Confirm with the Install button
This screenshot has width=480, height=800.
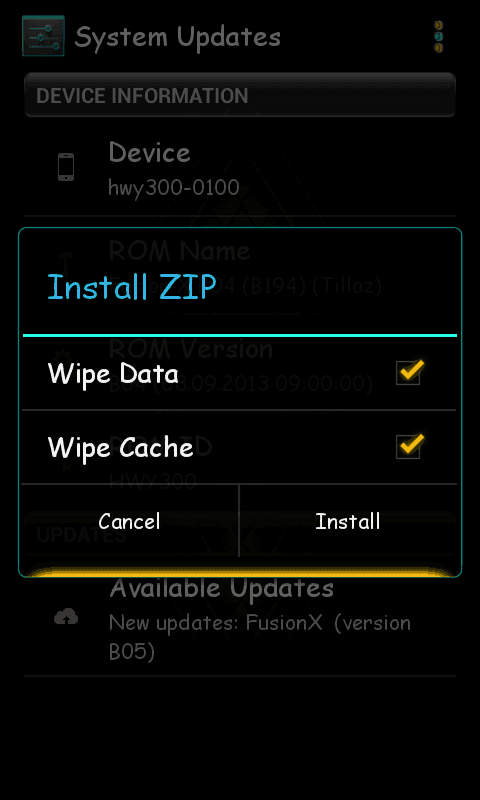(348, 521)
